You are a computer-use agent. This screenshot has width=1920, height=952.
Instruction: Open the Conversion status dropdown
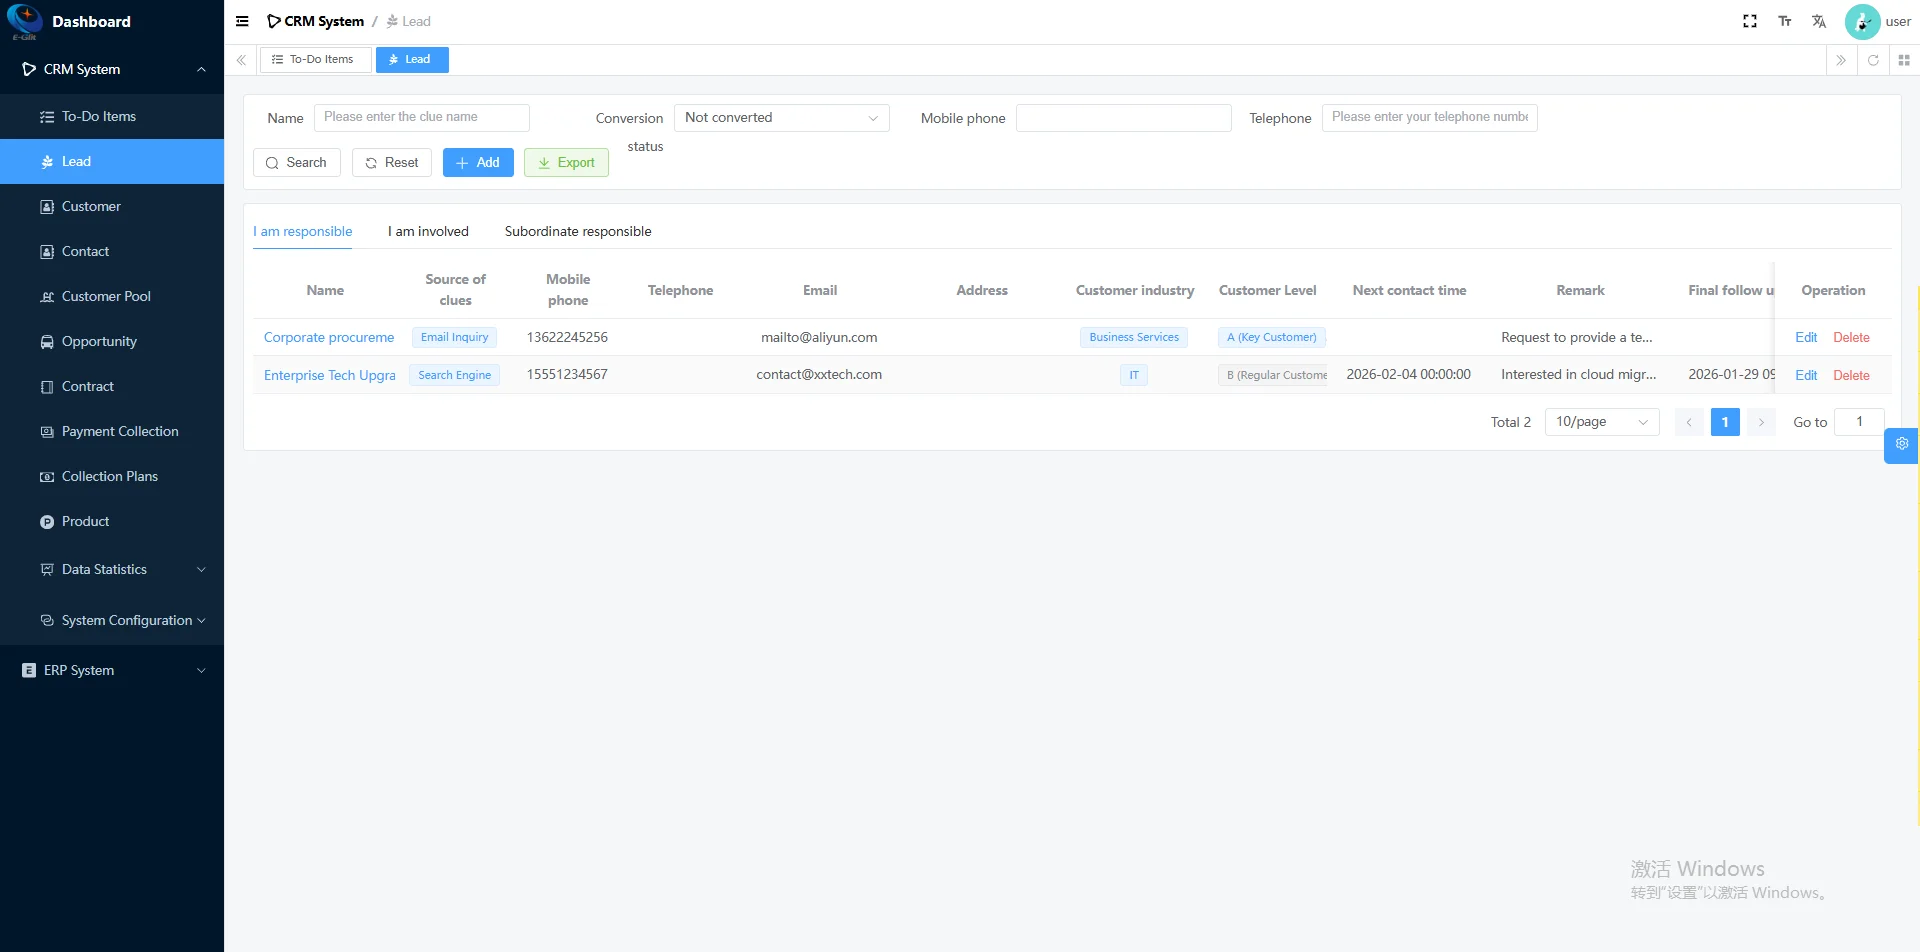point(782,117)
